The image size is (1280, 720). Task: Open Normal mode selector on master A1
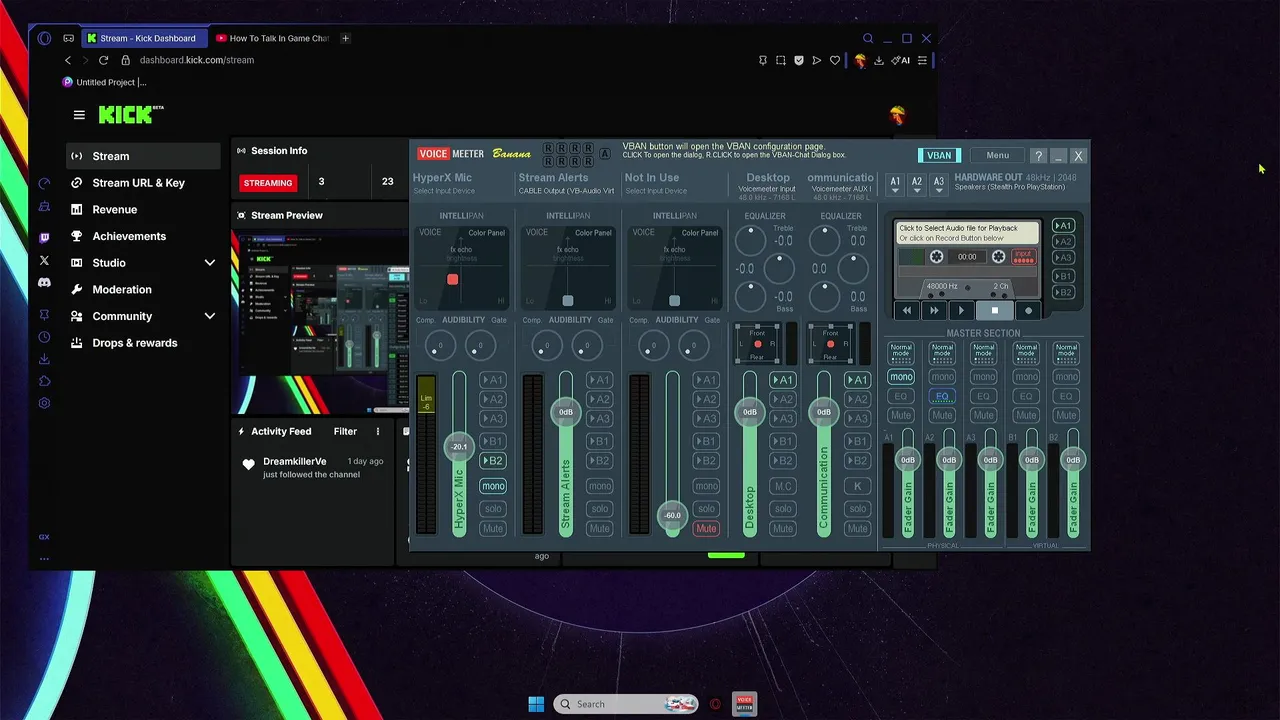pyautogui.click(x=901, y=353)
